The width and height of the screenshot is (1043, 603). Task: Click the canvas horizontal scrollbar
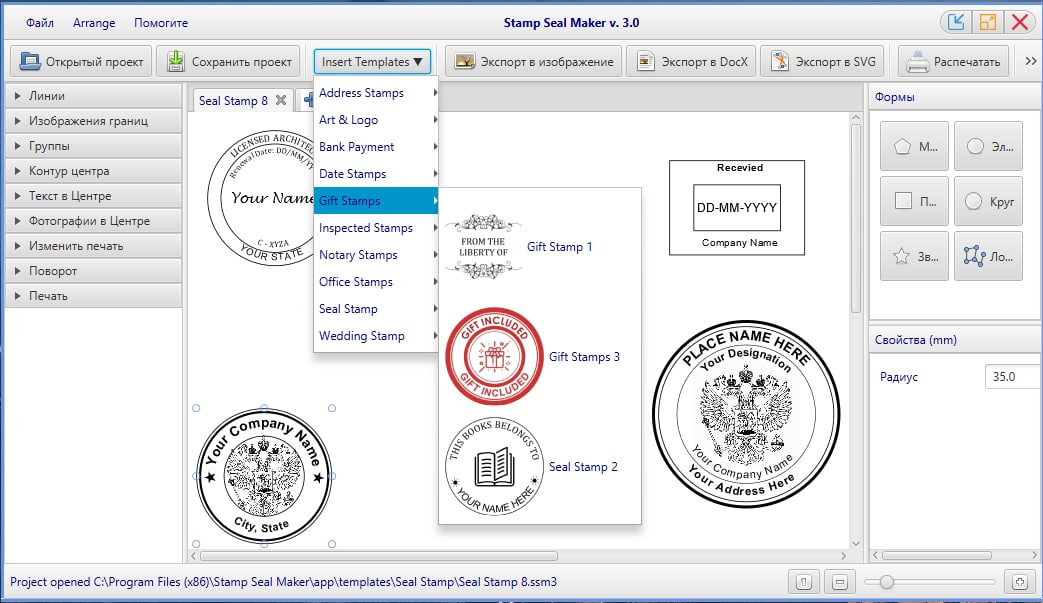[x=379, y=556]
